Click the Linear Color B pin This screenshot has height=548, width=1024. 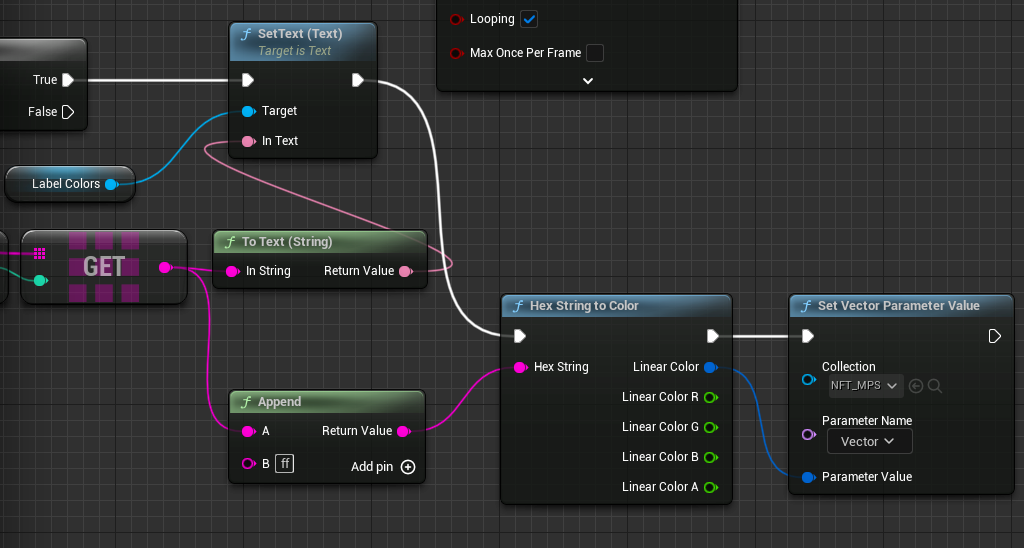711,457
